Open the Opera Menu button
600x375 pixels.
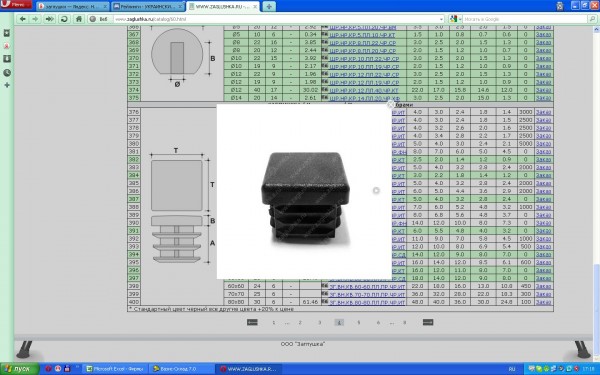16,4
